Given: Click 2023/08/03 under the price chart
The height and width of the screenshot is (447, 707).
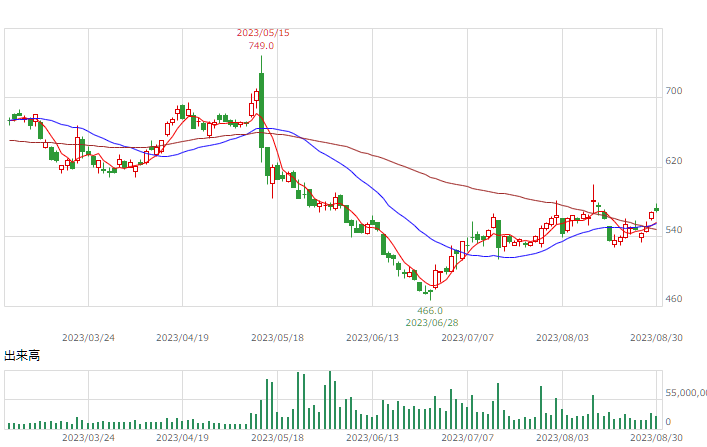Looking at the screenshot, I should [x=562, y=338].
